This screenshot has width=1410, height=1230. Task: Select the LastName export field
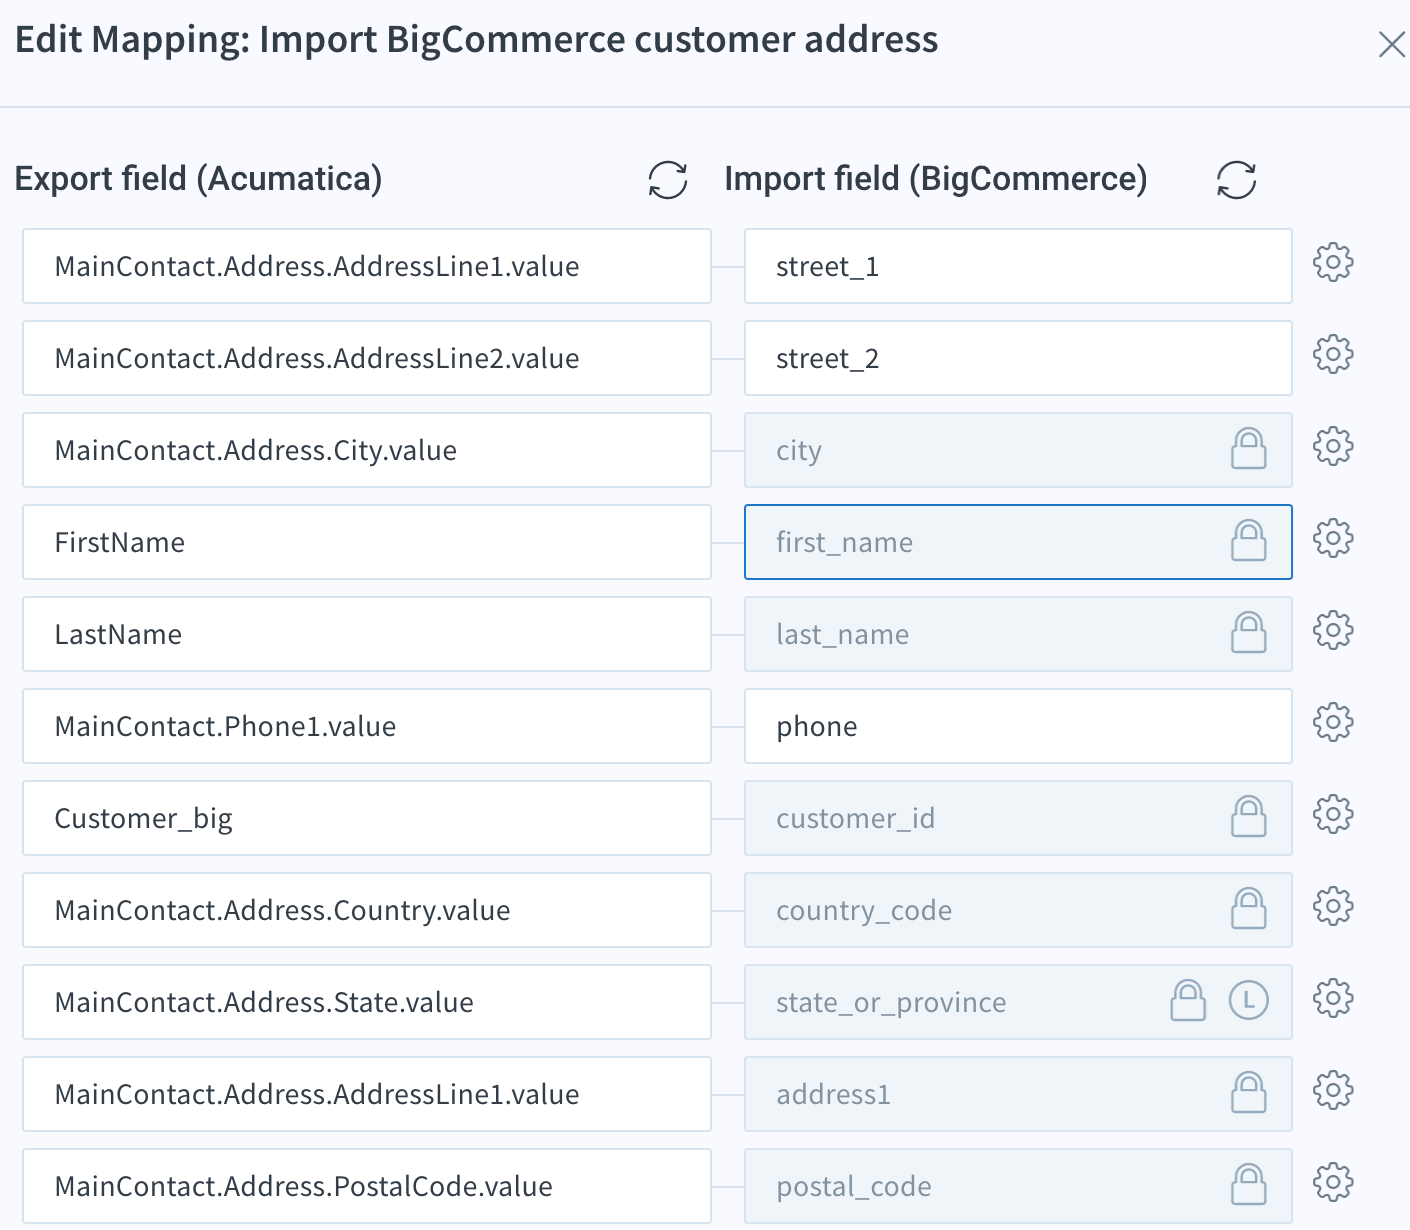pos(367,634)
